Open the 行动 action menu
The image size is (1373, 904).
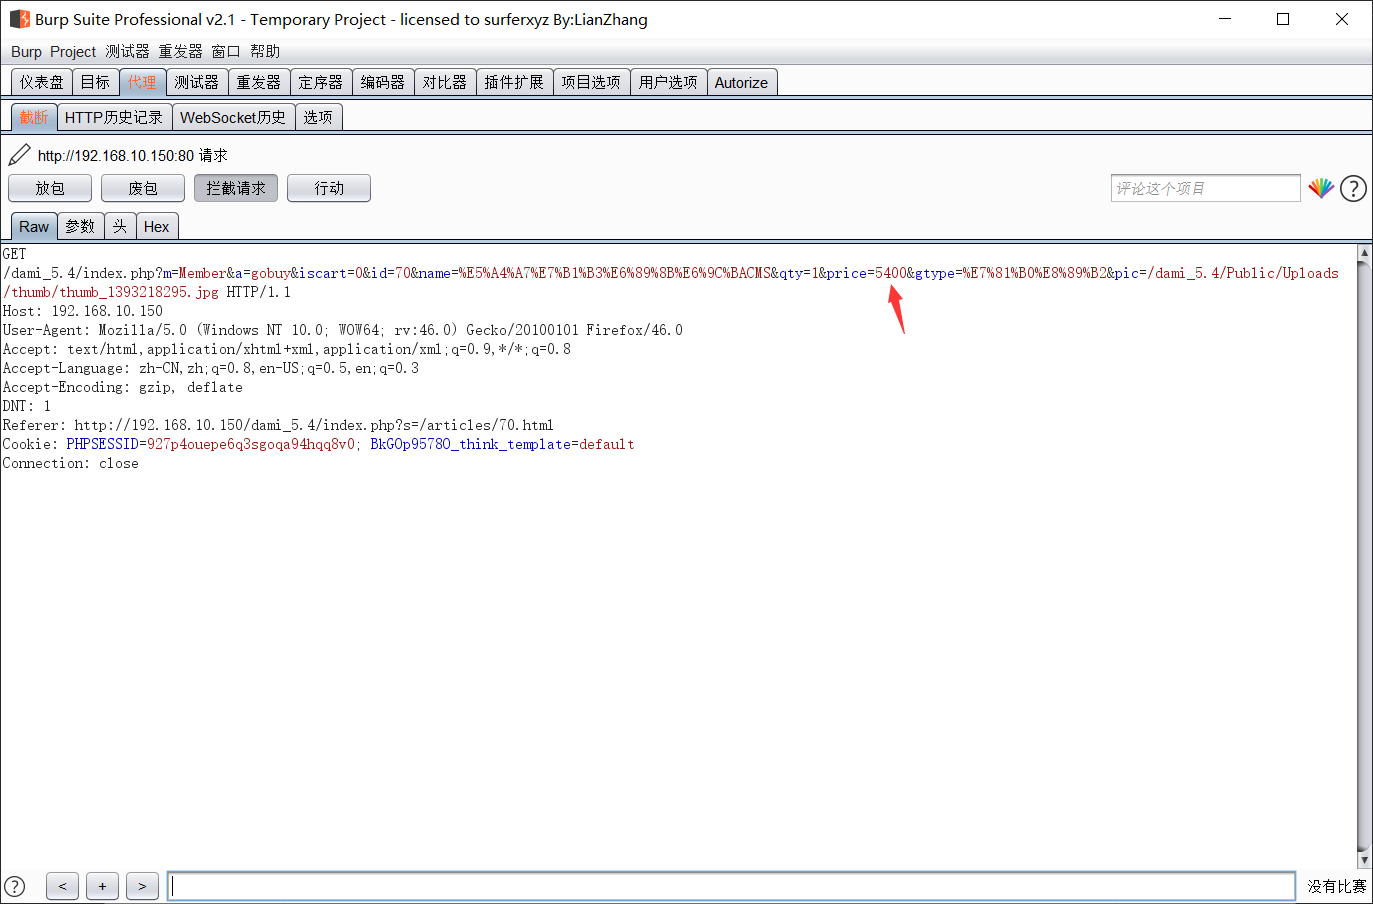click(x=328, y=188)
